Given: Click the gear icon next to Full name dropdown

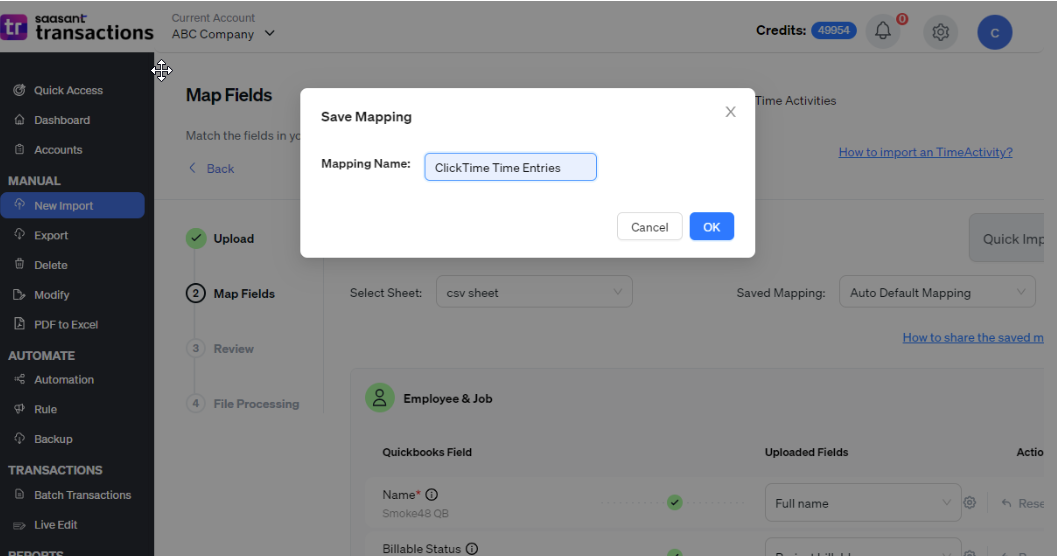Looking at the screenshot, I should 969,503.
